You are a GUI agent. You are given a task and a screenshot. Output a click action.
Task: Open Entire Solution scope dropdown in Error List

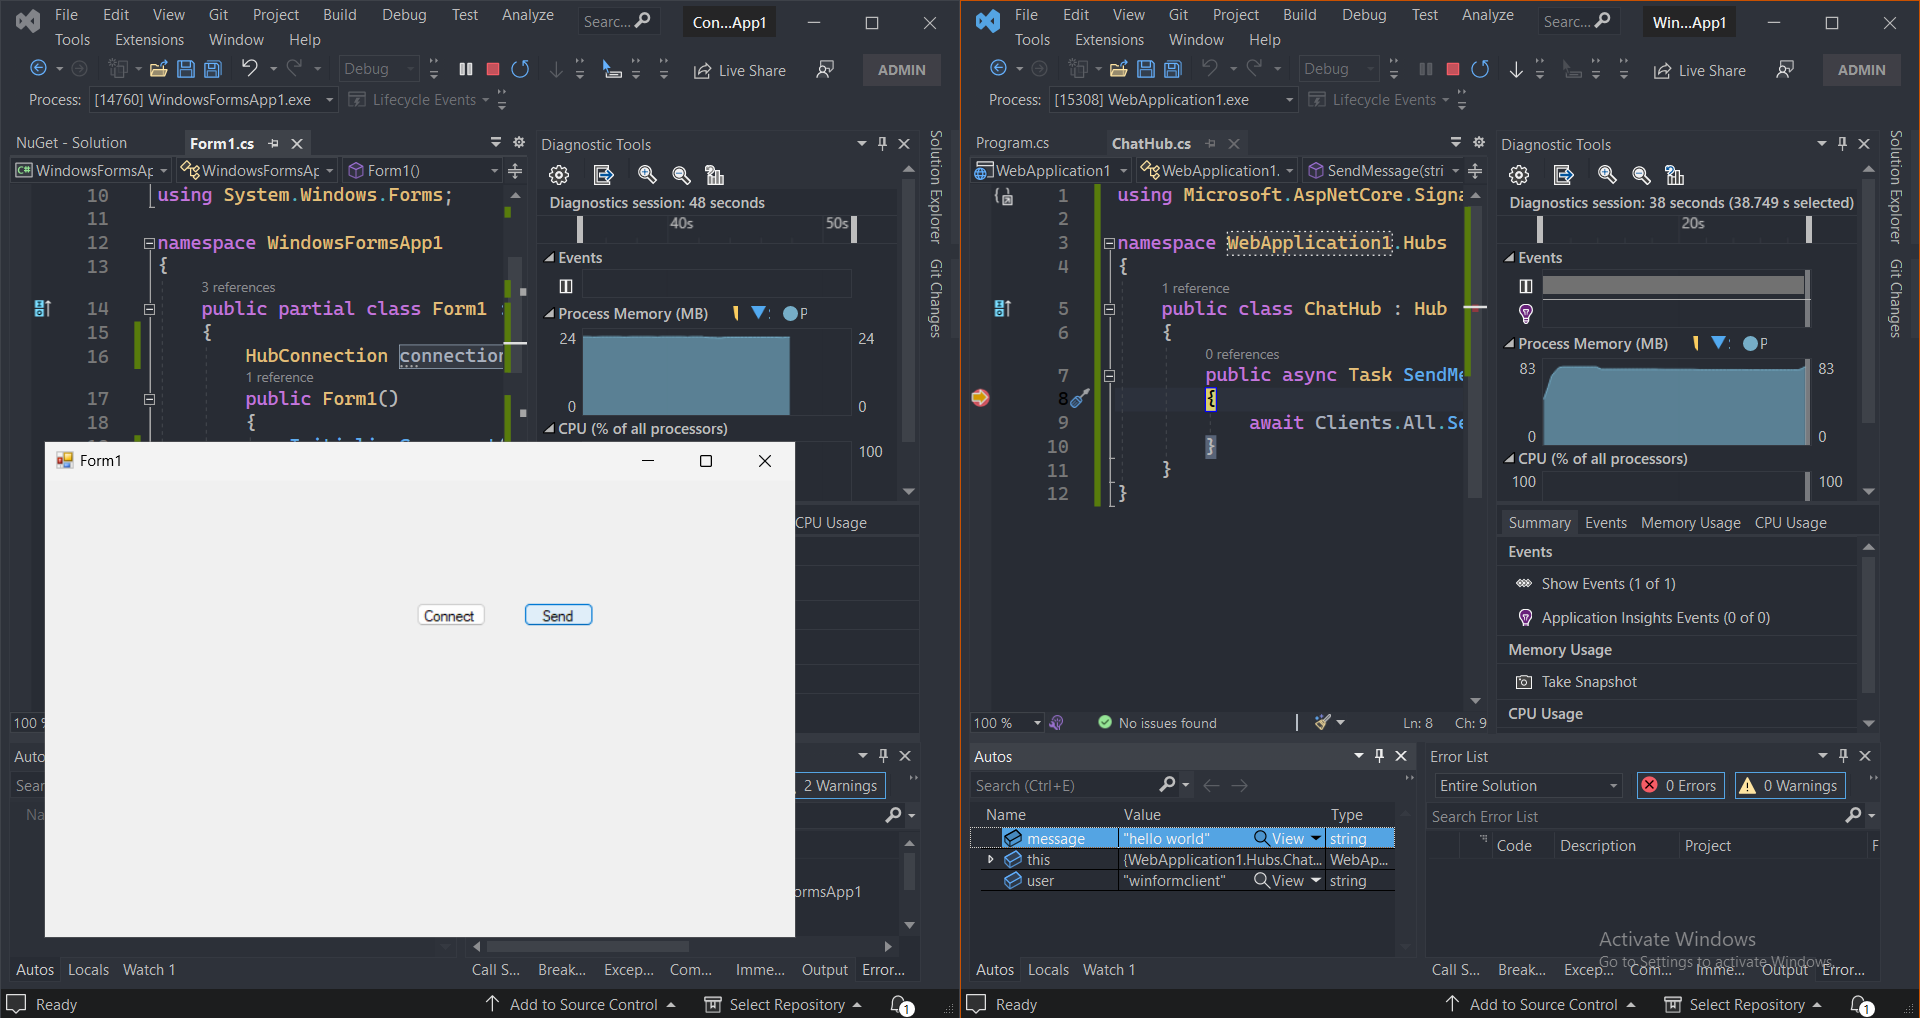pyautogui.click(x=1528, y=786)
